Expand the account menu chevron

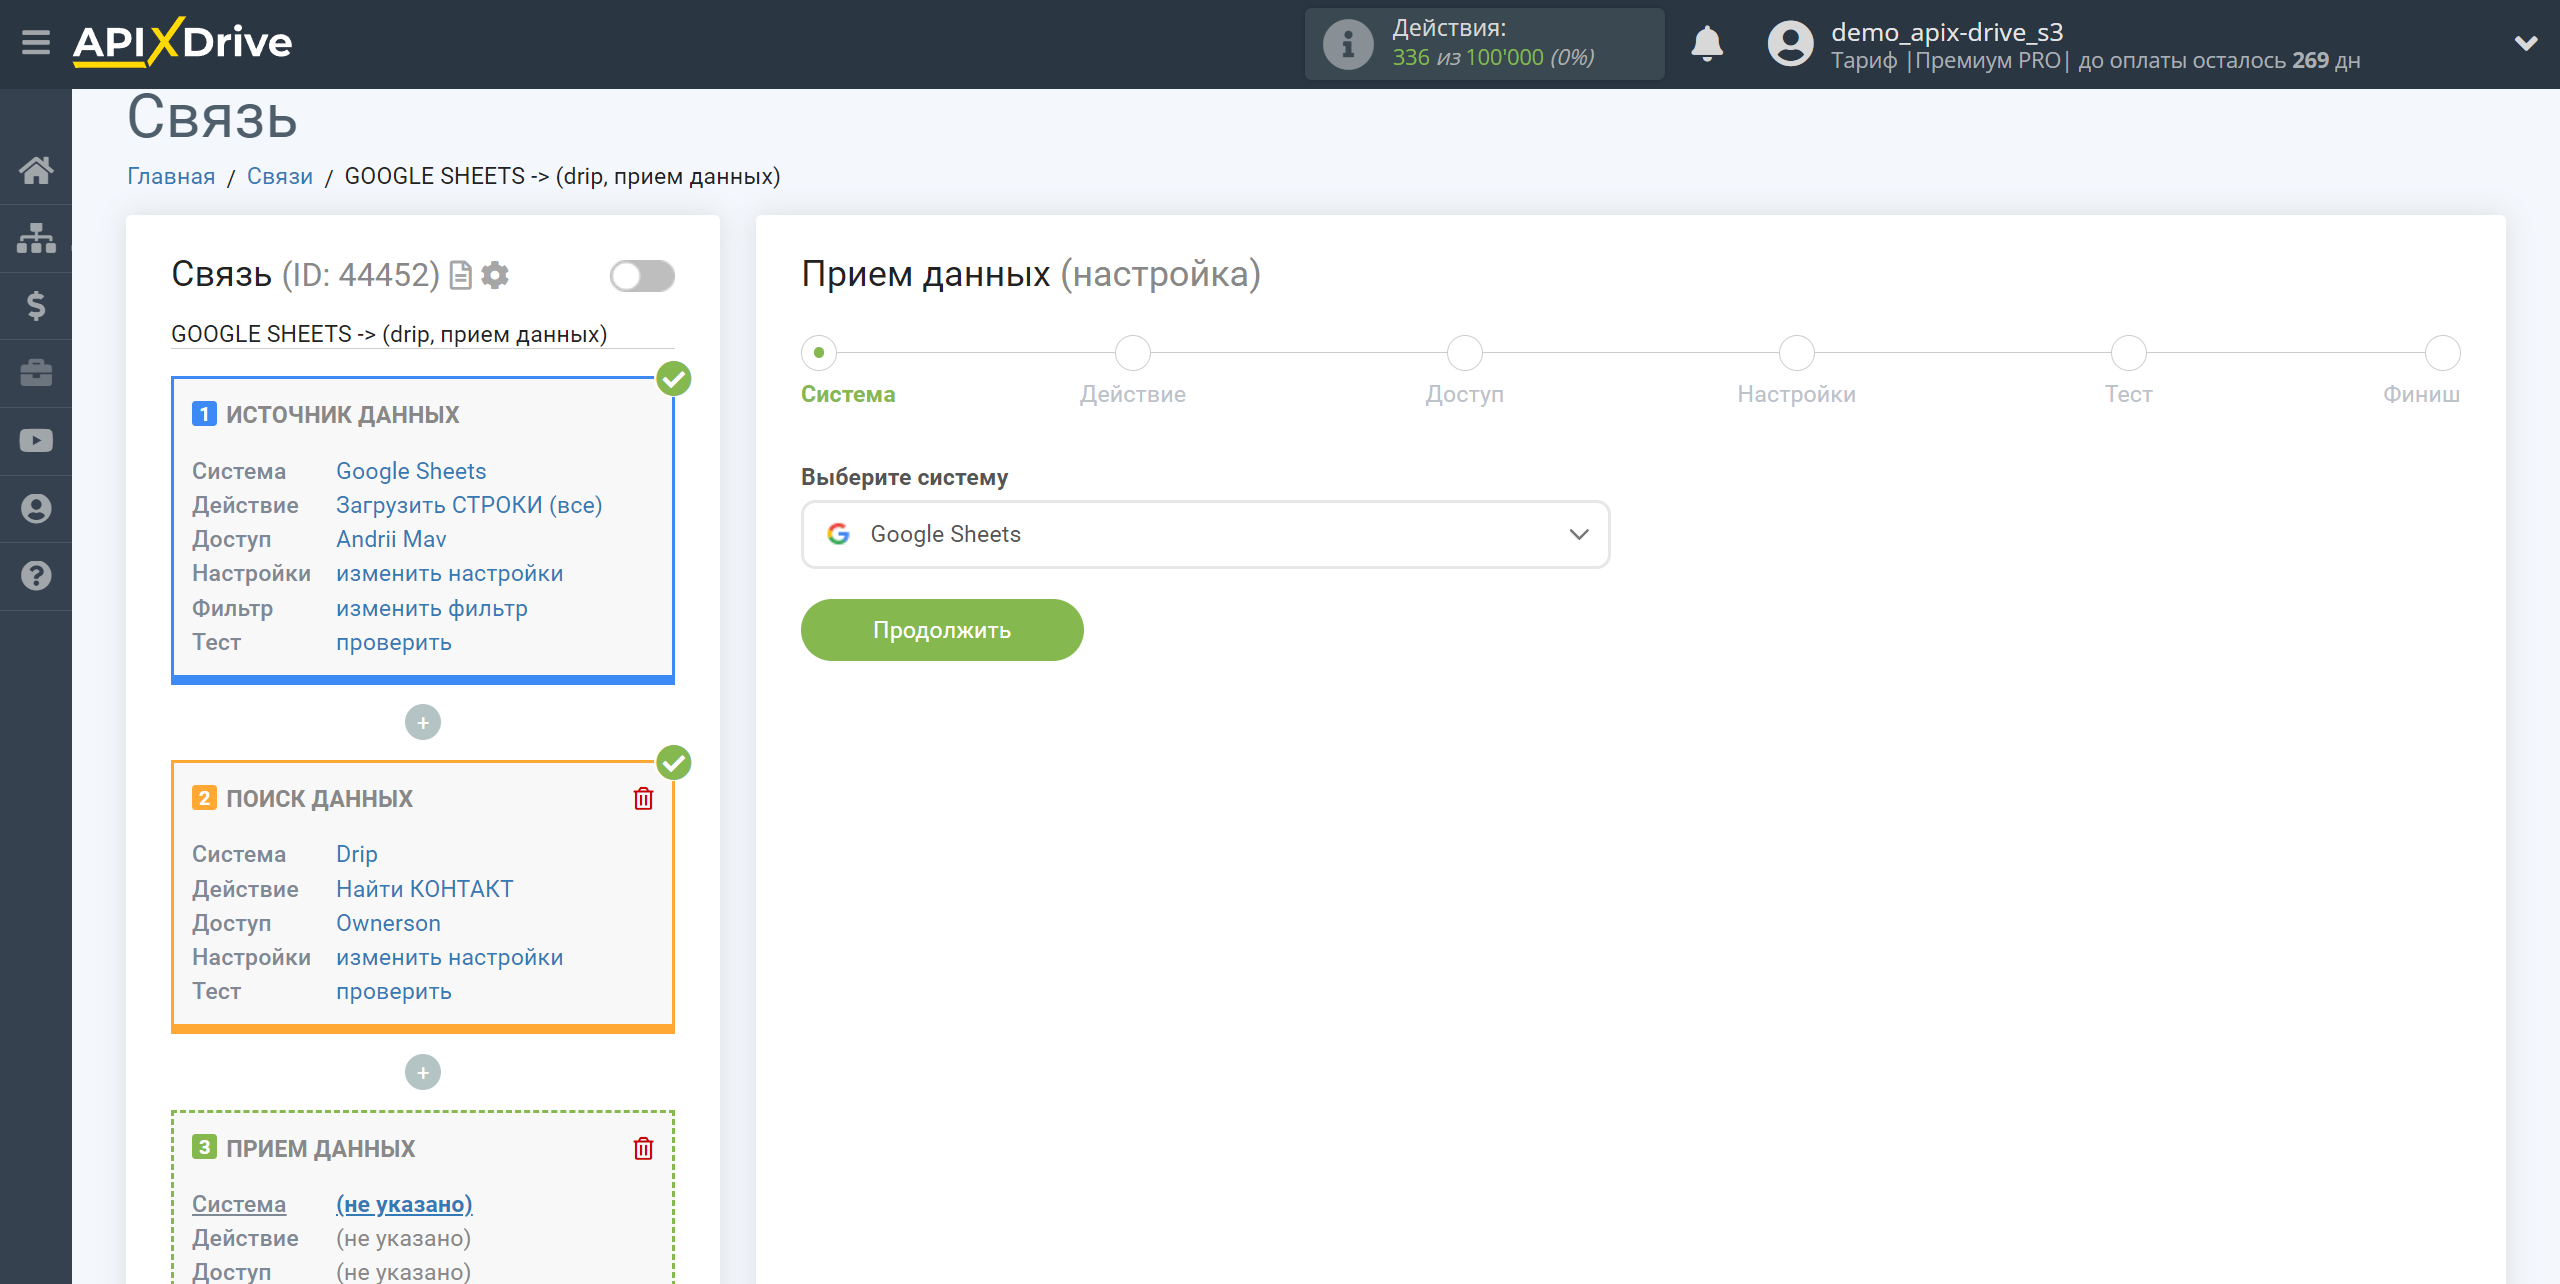pos(2526,43)
